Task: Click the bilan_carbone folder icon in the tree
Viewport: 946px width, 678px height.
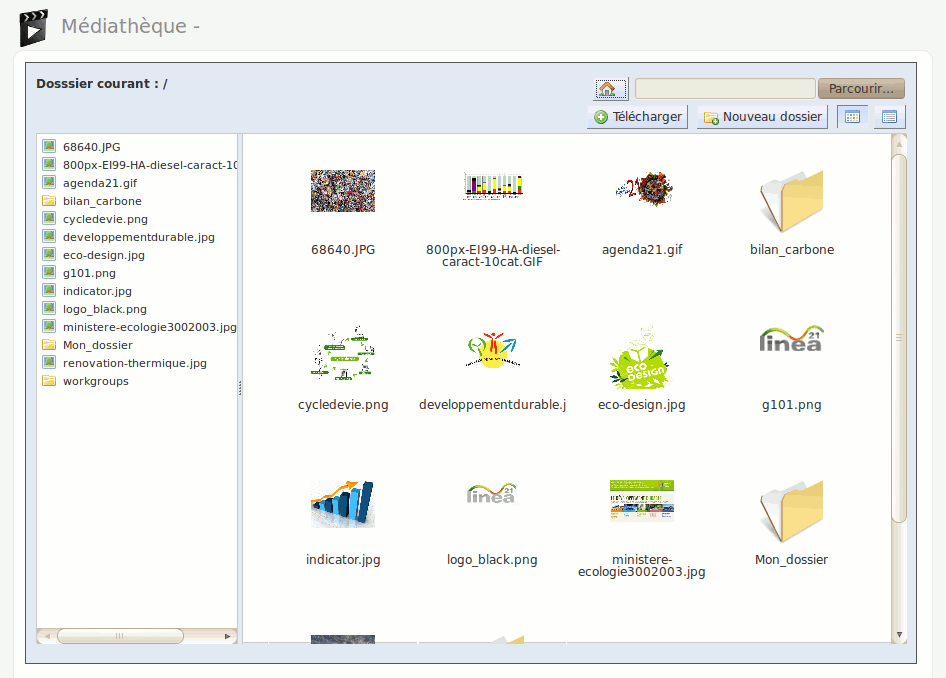Action: [x=49, y=200]
